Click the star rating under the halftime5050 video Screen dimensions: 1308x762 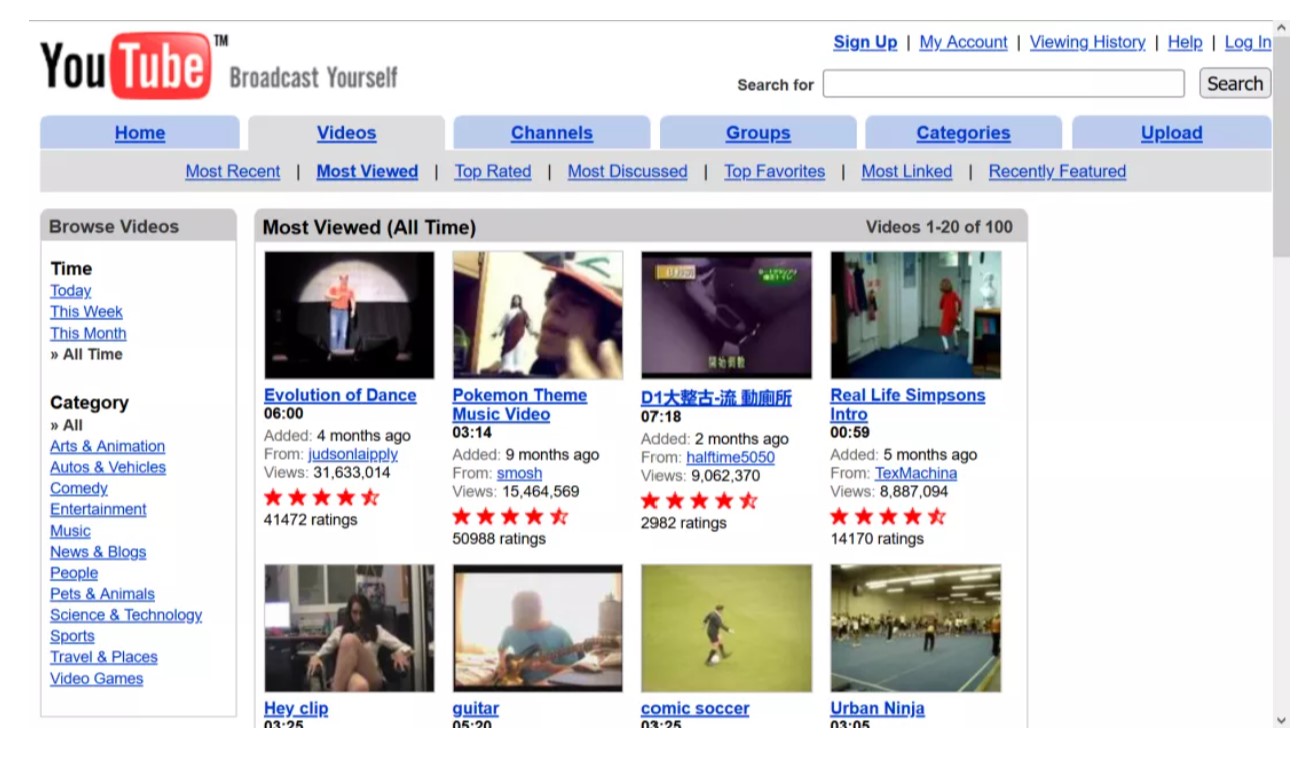699,500
